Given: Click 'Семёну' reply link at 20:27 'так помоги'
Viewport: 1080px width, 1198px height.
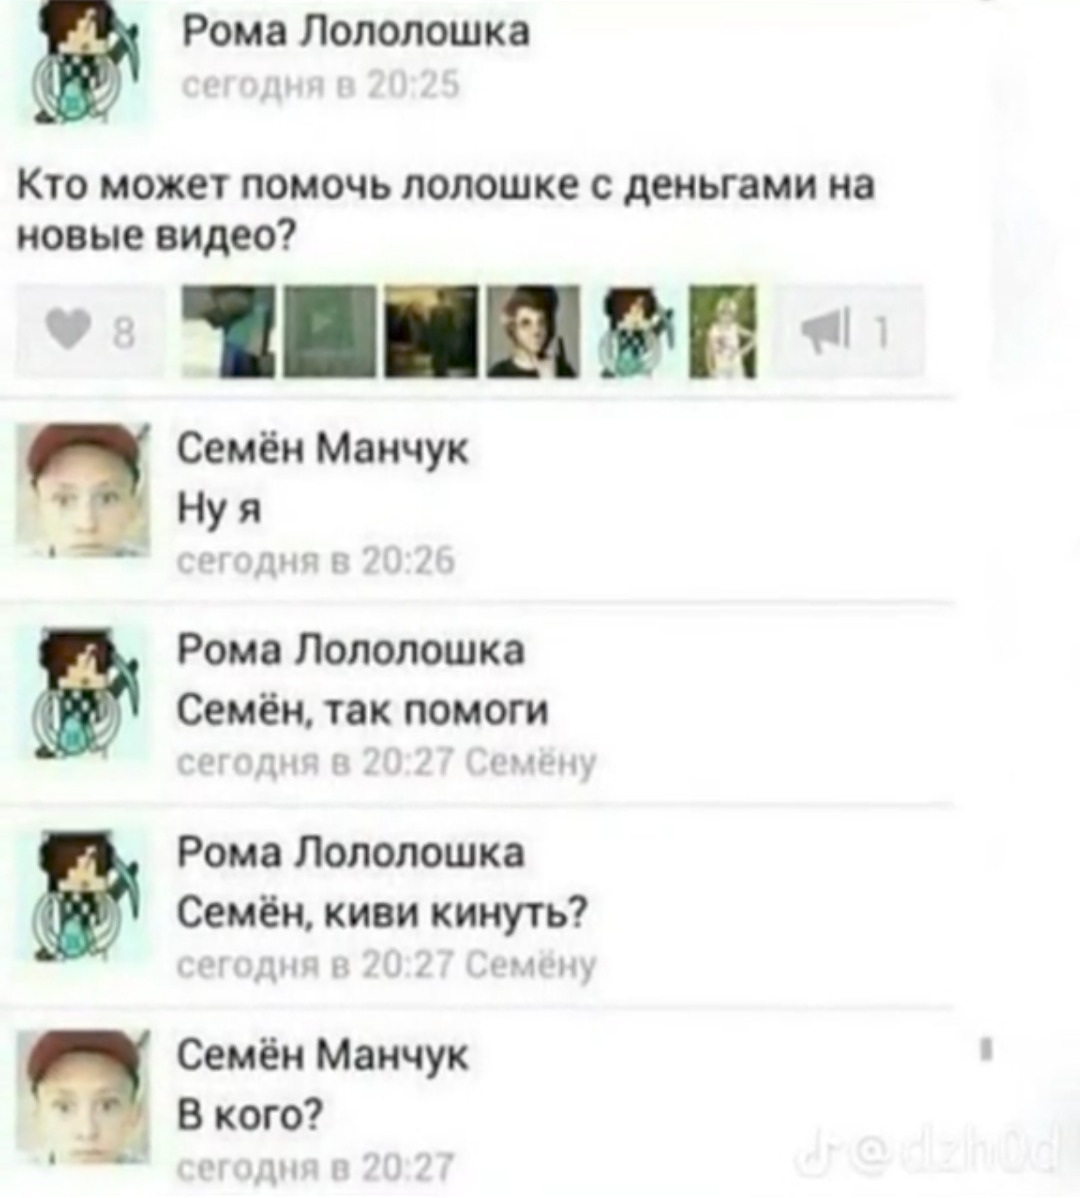Looking at the screenshot, I should click(530, 761).
